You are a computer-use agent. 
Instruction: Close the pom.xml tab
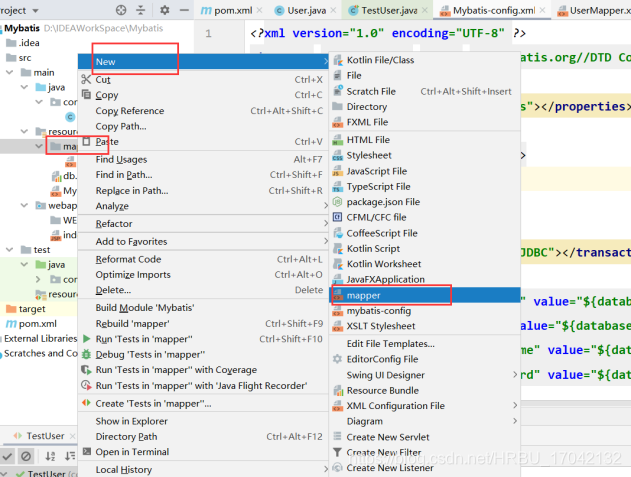click(x=260, y=10)
